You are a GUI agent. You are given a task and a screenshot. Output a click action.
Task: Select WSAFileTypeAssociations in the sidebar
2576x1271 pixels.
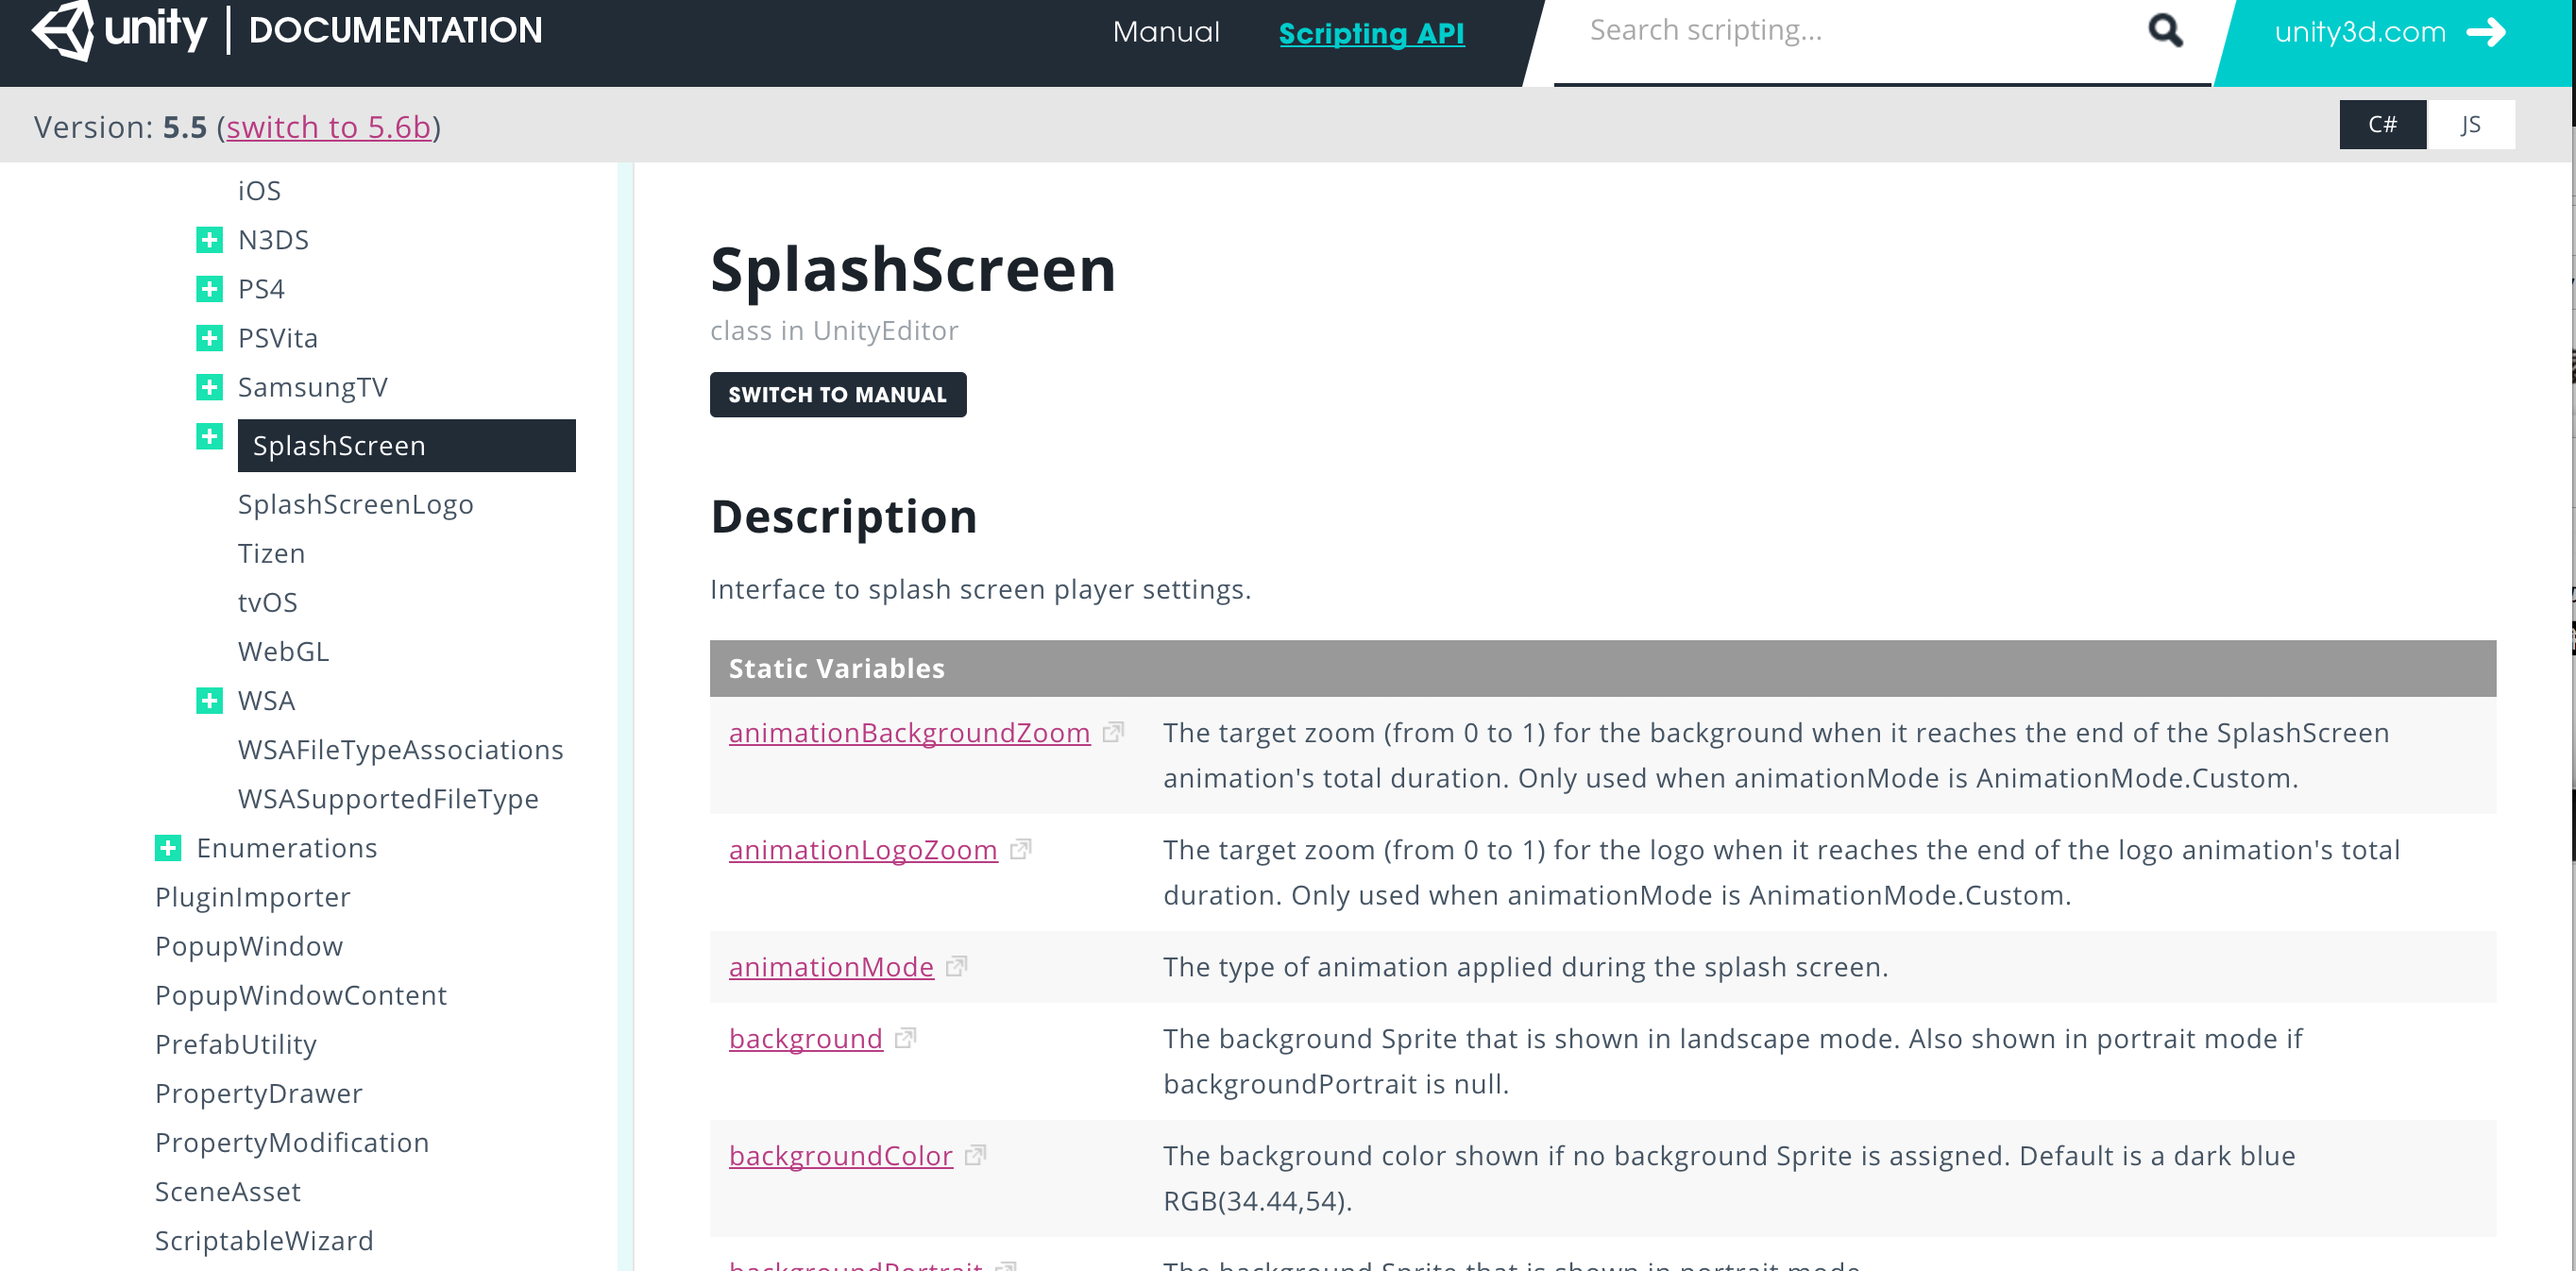pyautogui.click(x=400, y=750)
